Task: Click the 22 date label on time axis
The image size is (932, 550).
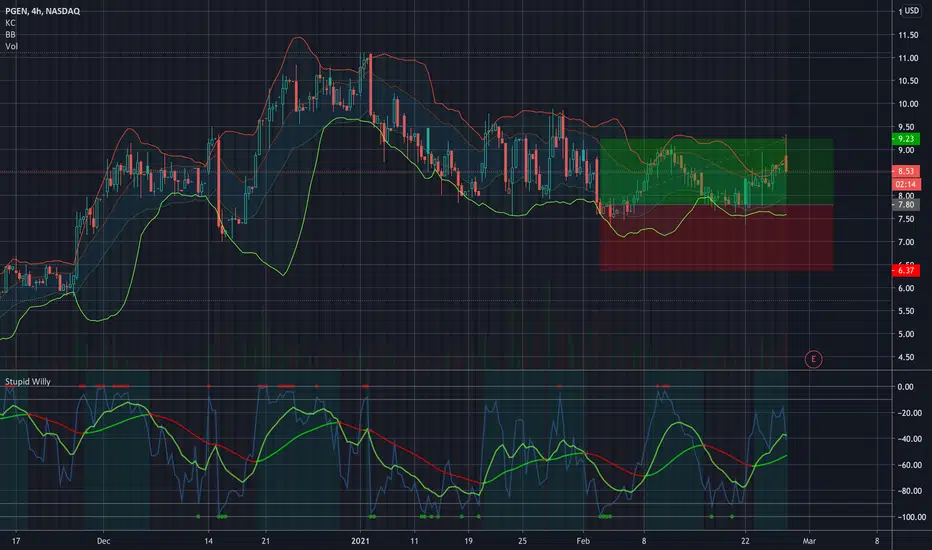Action: tap(745, 541)
